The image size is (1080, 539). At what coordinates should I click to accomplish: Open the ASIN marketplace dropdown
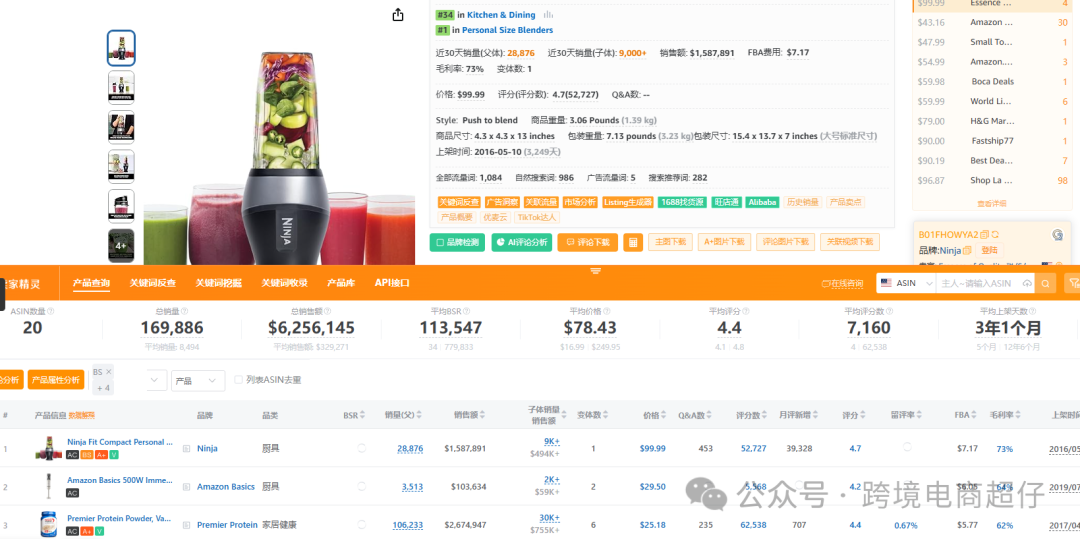coord(906,284)
